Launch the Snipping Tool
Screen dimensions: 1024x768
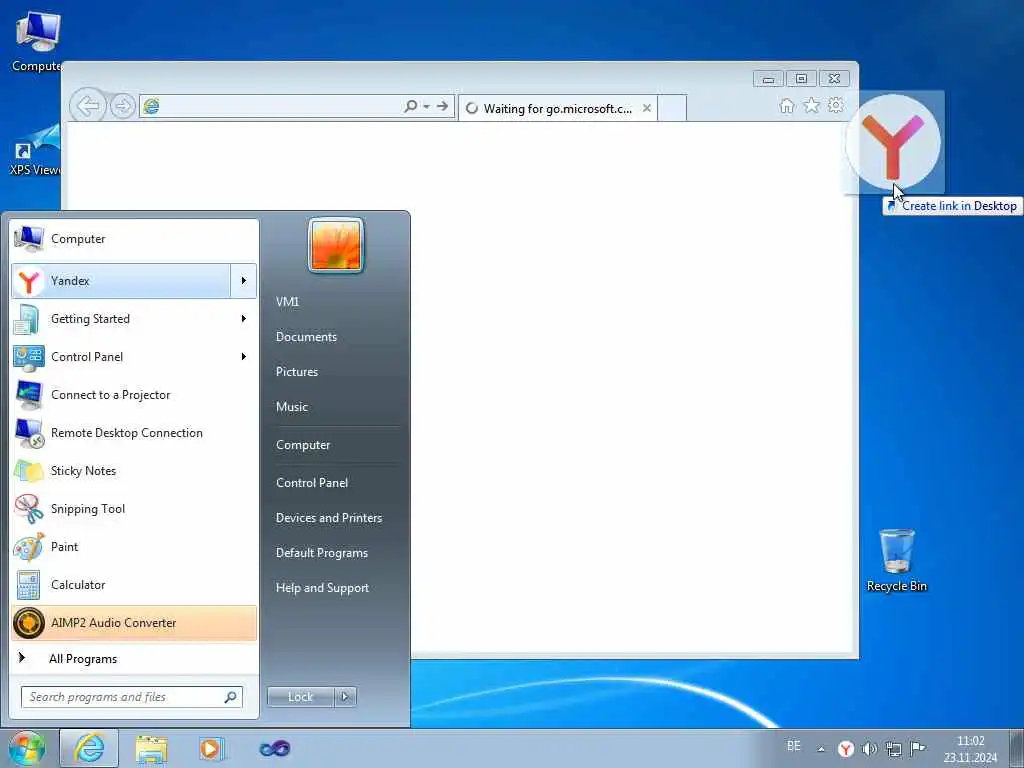134,509
